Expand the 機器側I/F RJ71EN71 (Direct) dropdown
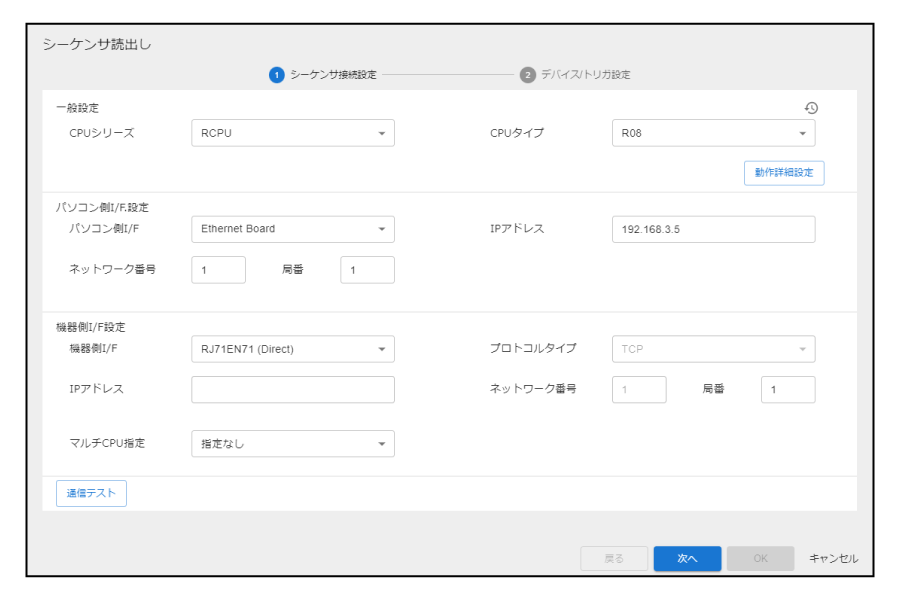Screen dimensions: 900x600 coord(292,349)
